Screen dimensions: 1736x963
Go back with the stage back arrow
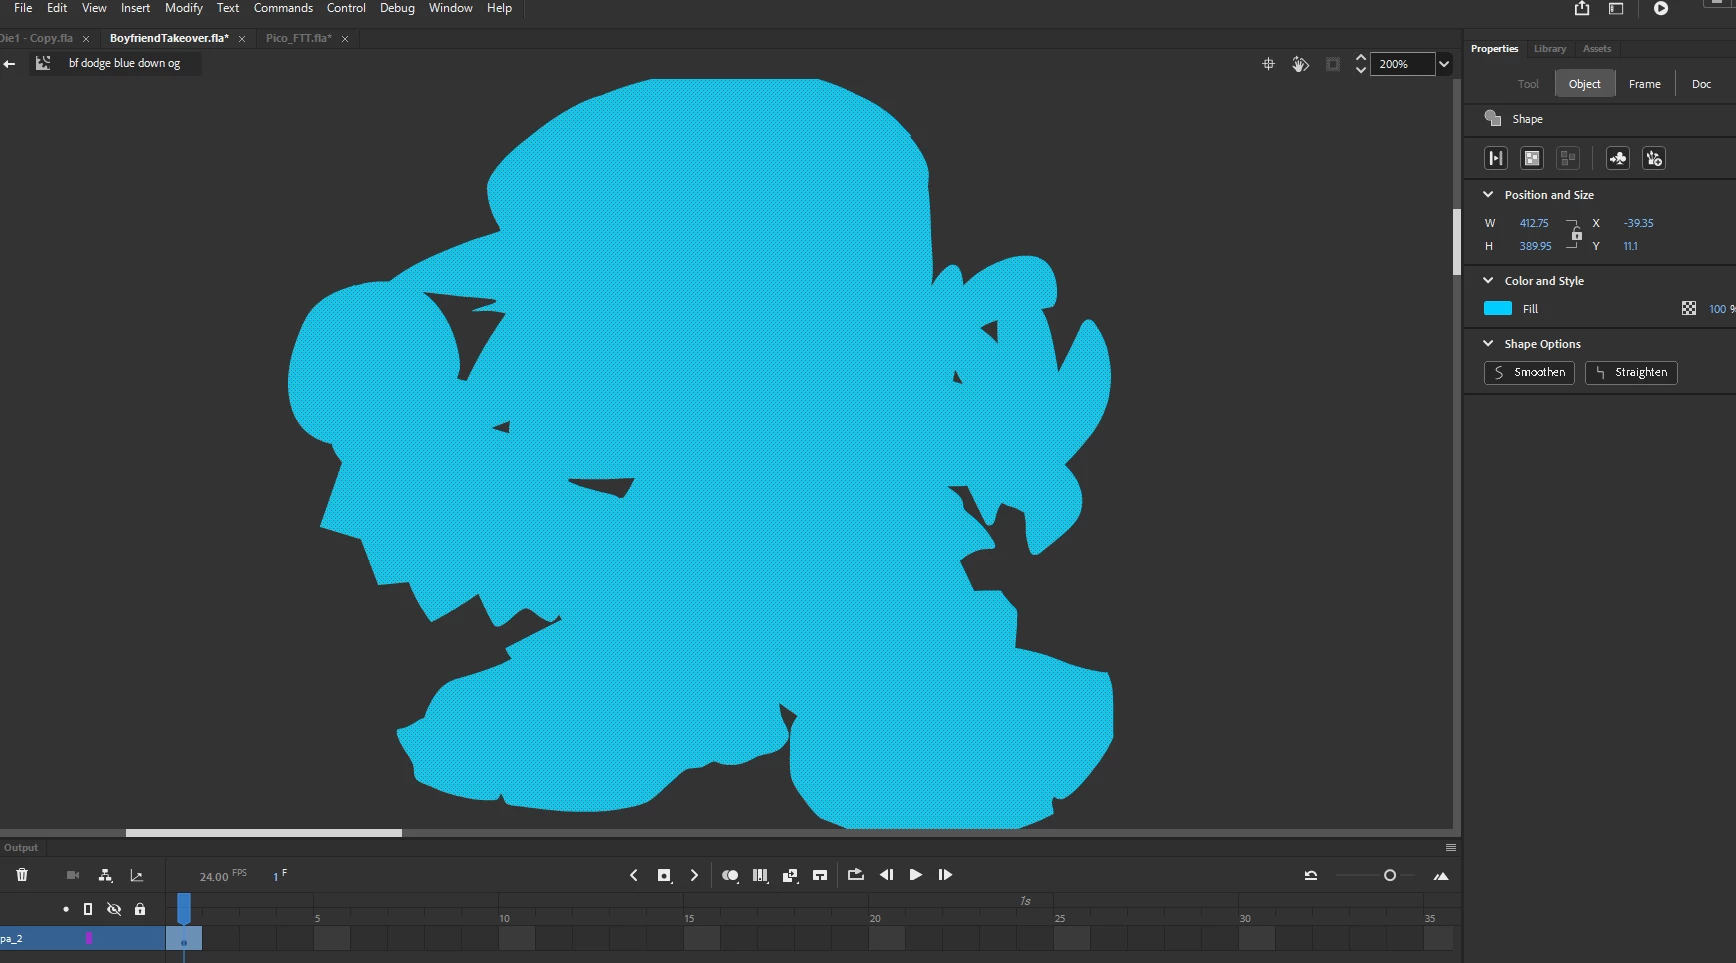10,64
